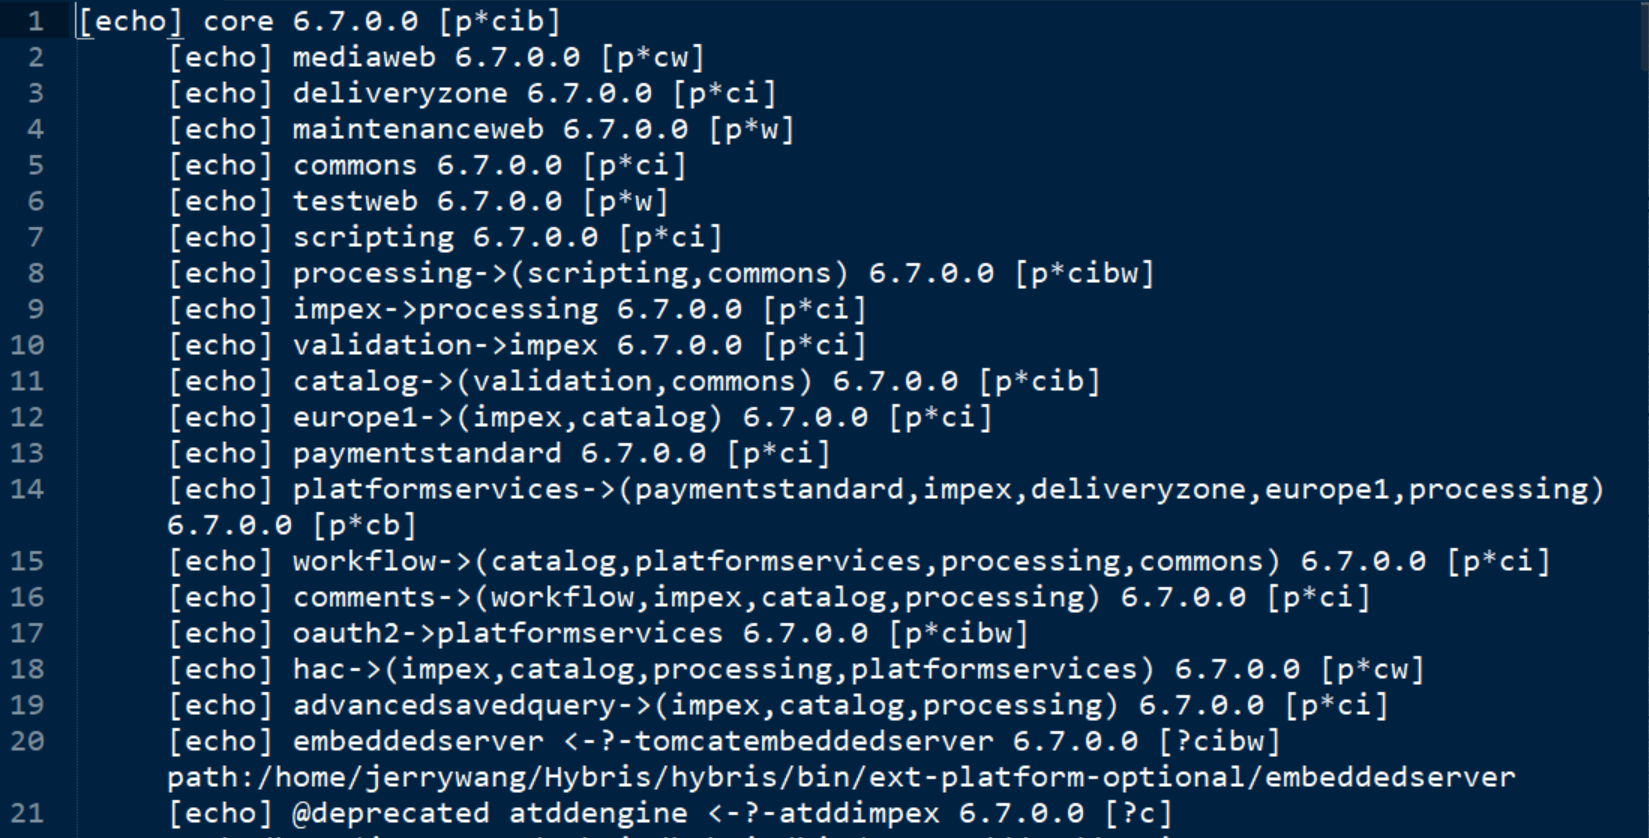
Task: Click line number 14 in the gutter
Action: [x=27, y=489]
